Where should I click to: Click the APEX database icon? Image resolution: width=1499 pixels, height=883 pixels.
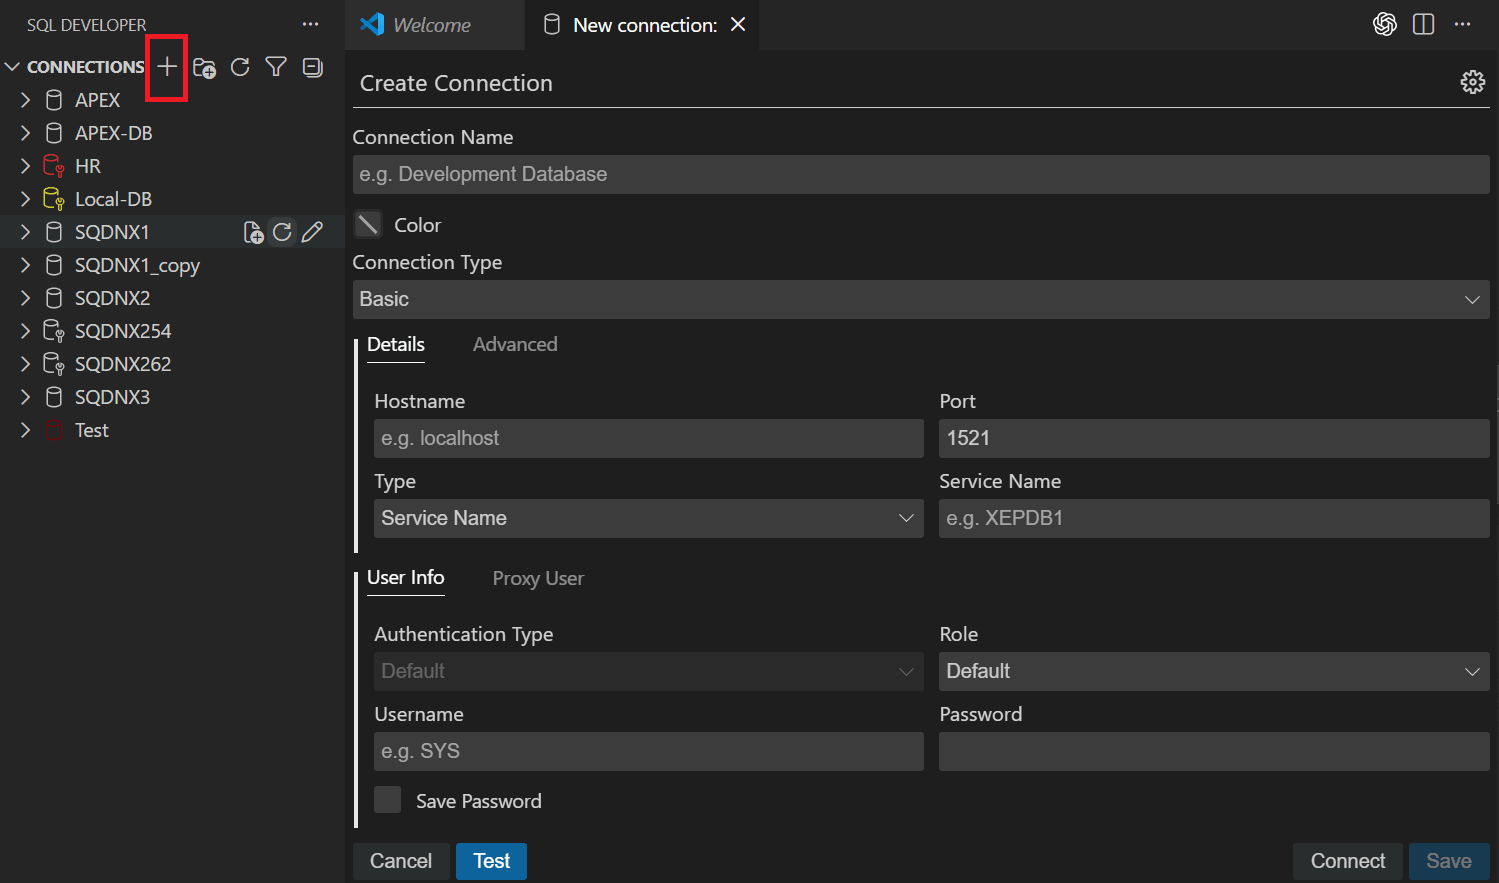click(54, 100)
